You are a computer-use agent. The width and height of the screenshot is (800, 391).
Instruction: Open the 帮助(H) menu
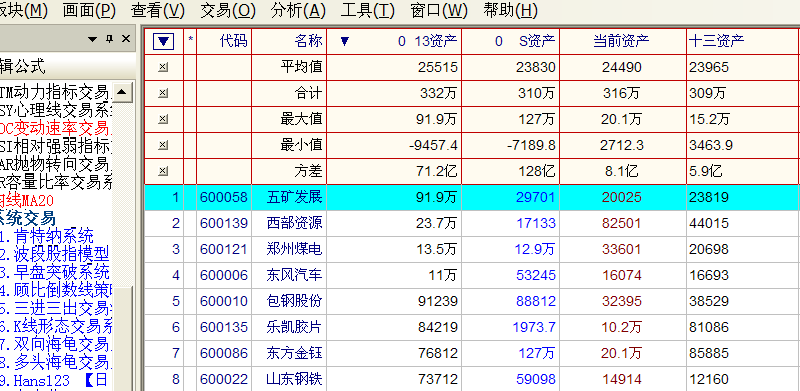point(511,10)
